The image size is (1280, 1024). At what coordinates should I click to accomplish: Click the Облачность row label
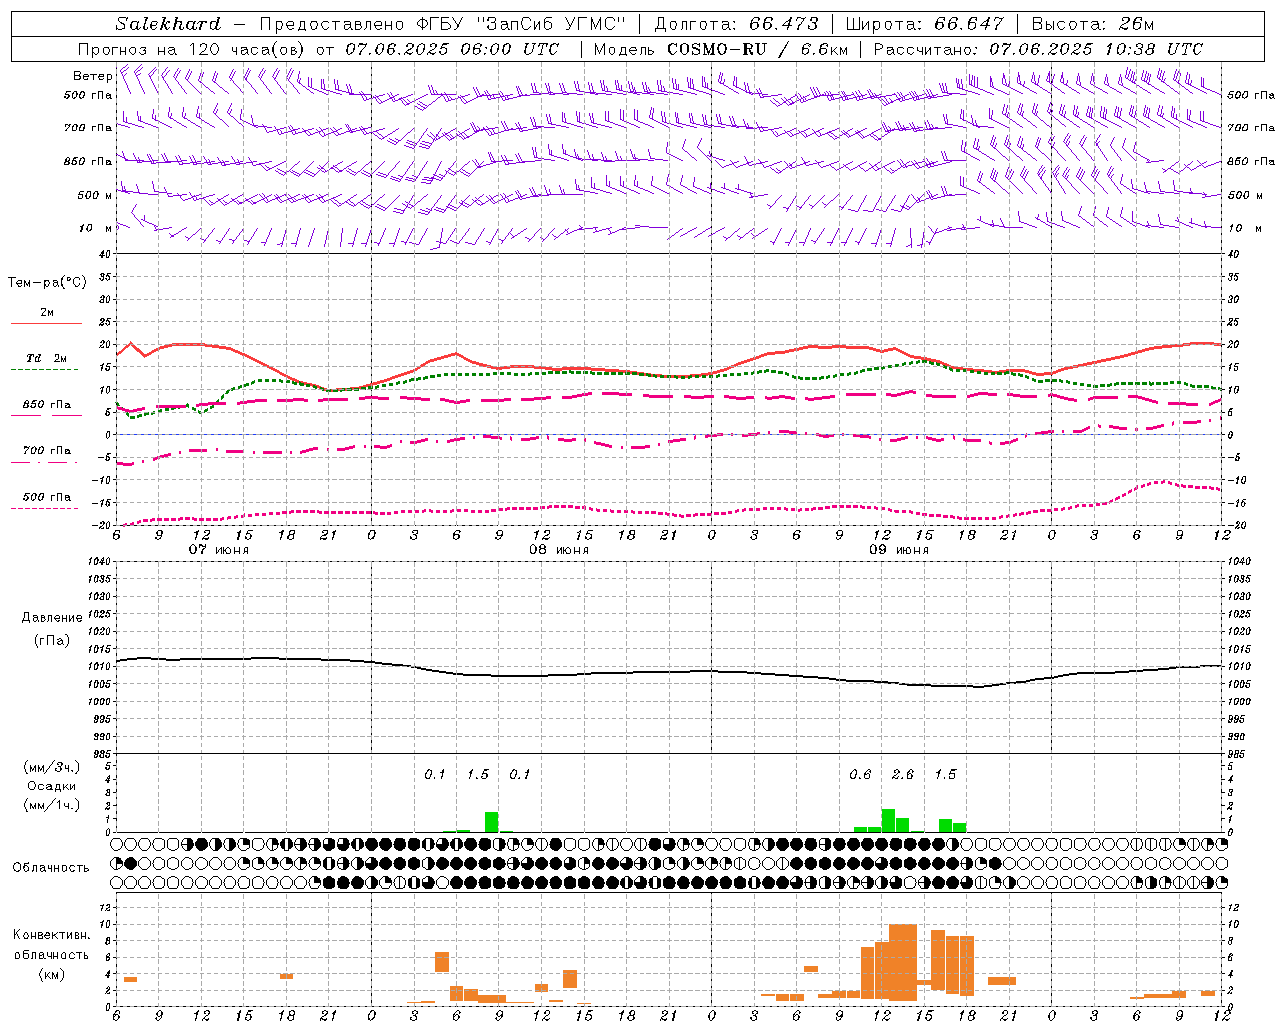point(51,867)
